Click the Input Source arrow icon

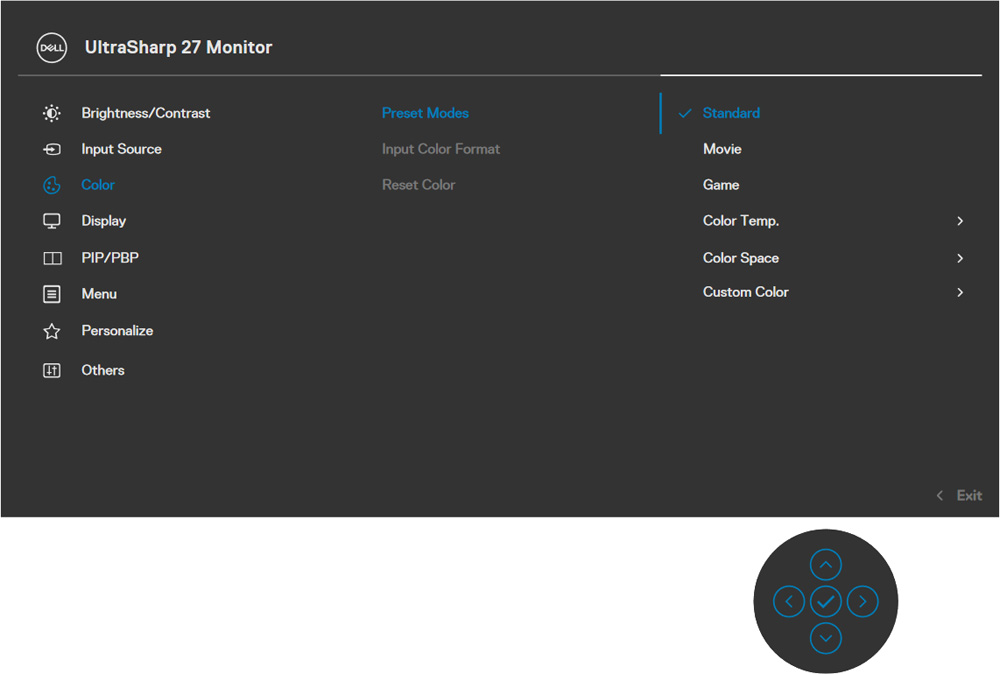[52, 149]
